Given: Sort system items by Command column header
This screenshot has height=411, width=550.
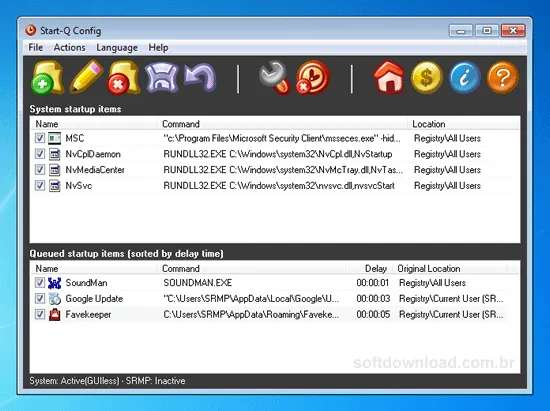Looking at the screenshot, I should (282, 124).
